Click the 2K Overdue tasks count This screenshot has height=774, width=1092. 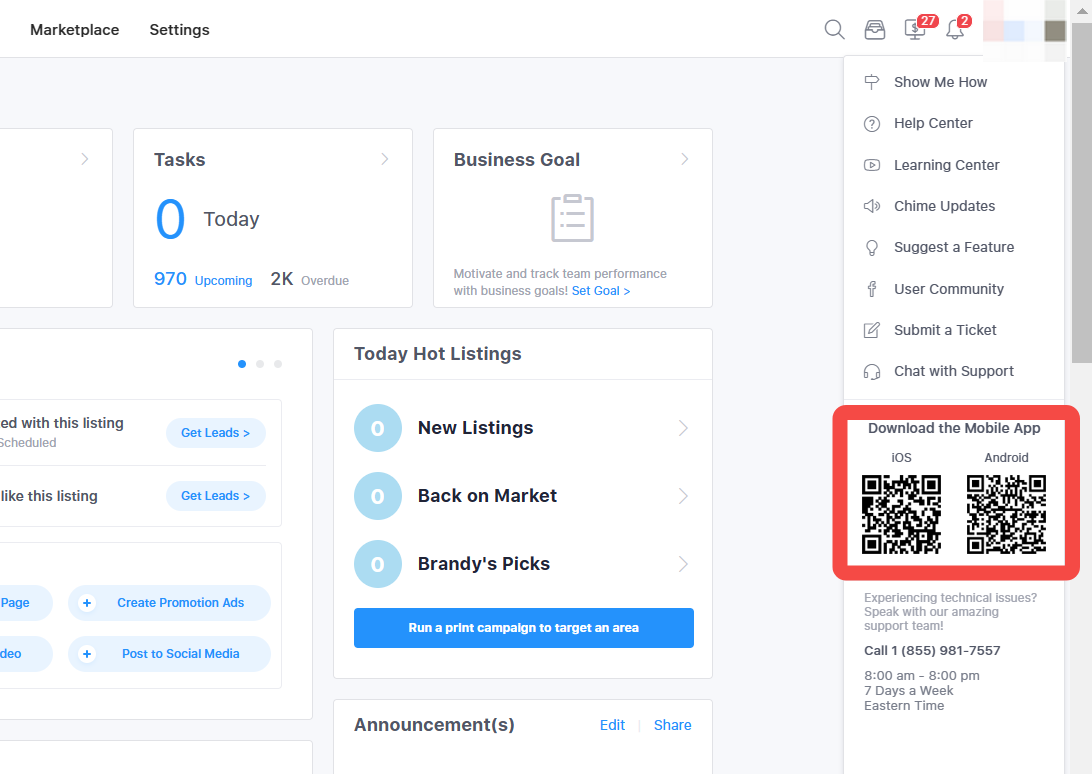pos(310,280)
